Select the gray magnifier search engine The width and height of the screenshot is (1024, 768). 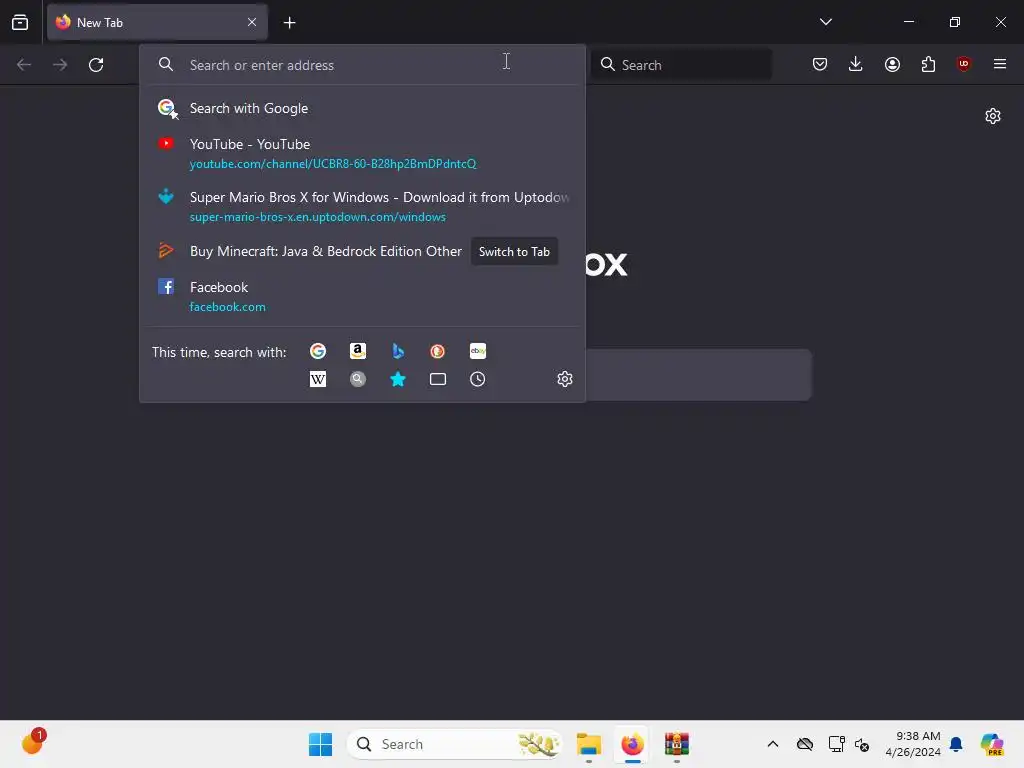(x=358, y=379)
